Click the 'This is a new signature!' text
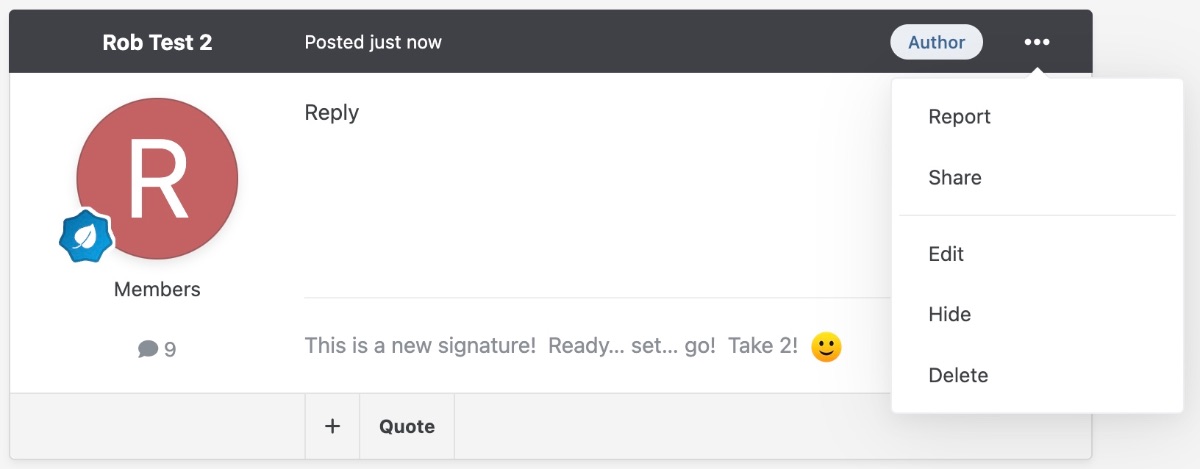Image resolution: width=1200 pixels, height=469 pixels. pos(420,346)
